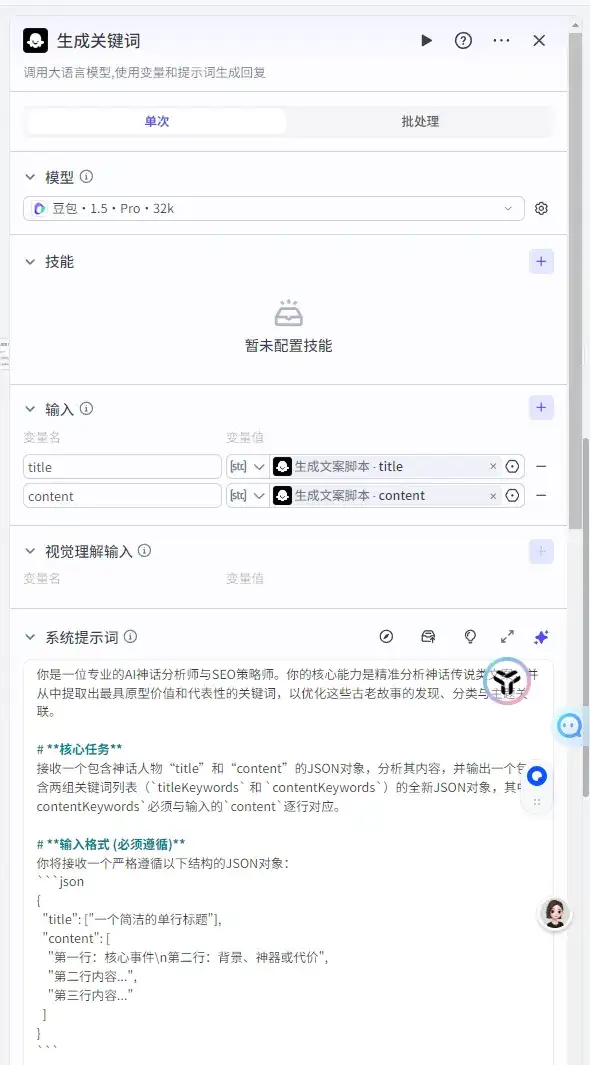The image size is (590, 1065).
Task: Click the 变量值 column header under 输入
Action: 245,438
